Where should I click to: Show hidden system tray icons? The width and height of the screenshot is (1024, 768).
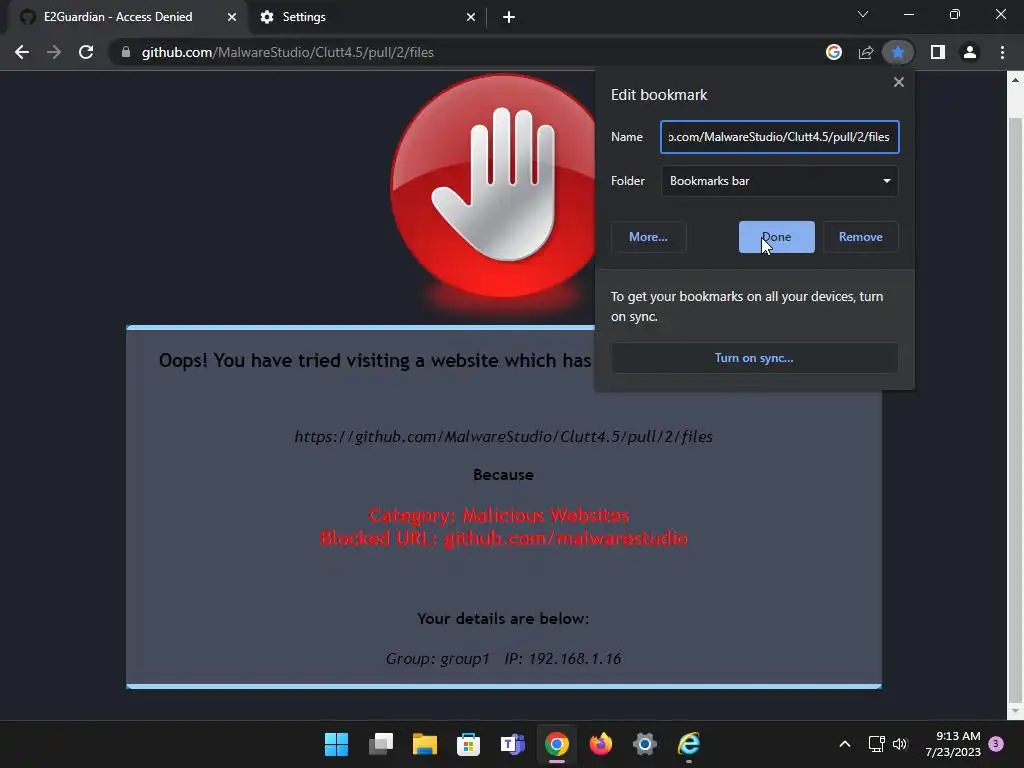coord(844,744)
